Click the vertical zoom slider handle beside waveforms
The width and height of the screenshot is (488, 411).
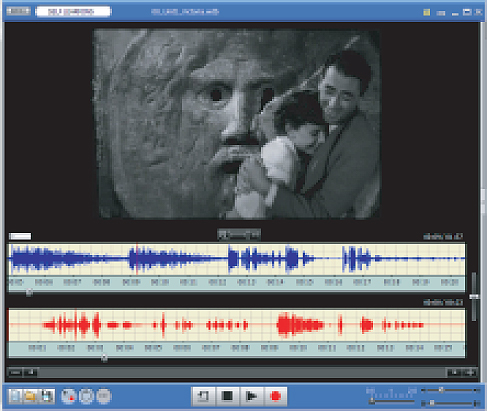pos(474,296)
